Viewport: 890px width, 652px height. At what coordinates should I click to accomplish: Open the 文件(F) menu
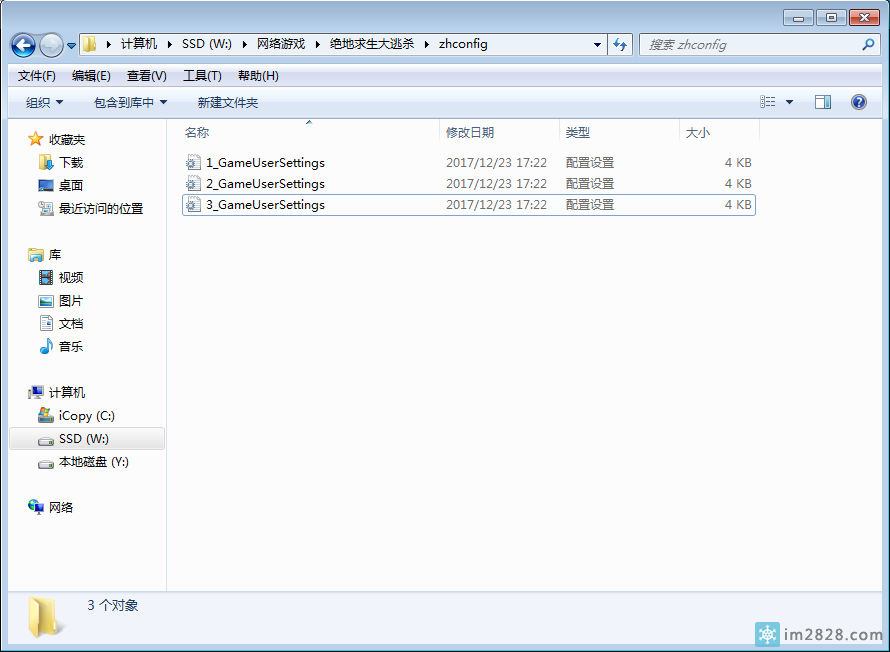pyautogui.click(x=37, y=76)
